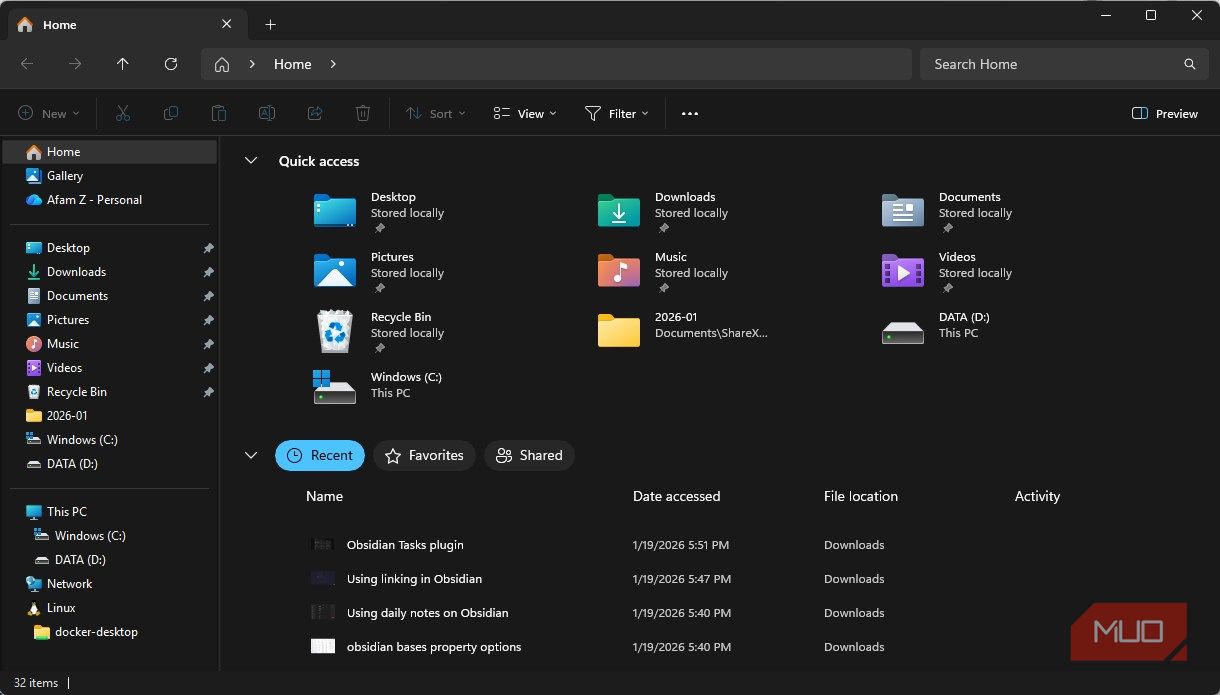
Task: Open the 2026-01 folder icon in Quick access
Action: 618,331
